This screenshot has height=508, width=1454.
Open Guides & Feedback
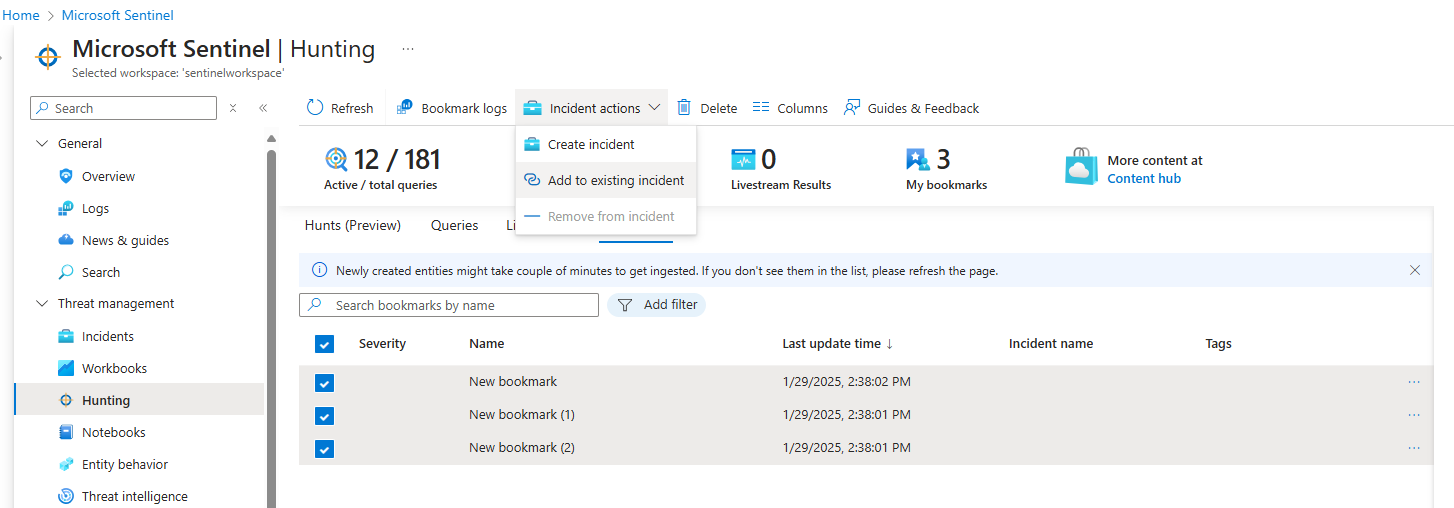click(911, 108)
